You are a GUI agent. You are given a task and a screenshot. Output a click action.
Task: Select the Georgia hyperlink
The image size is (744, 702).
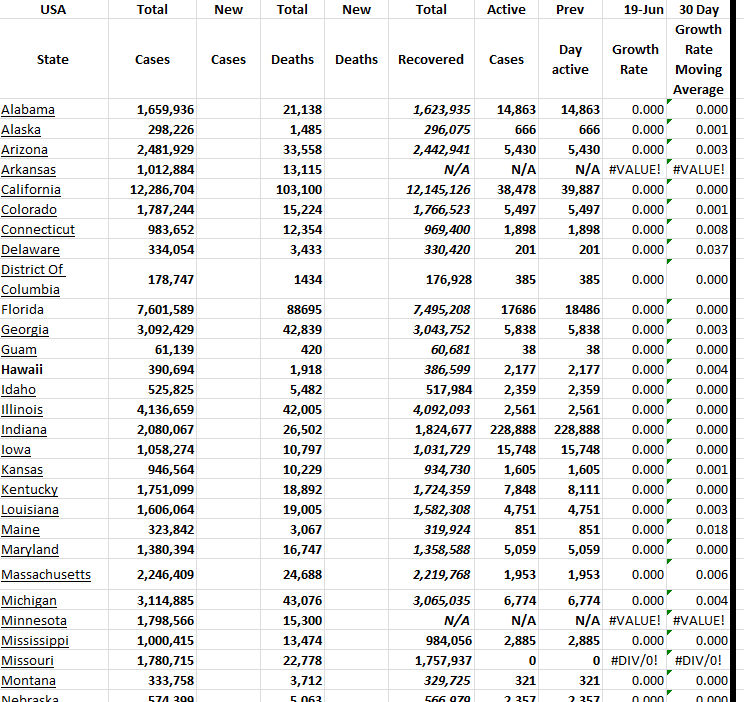[25, 330]
